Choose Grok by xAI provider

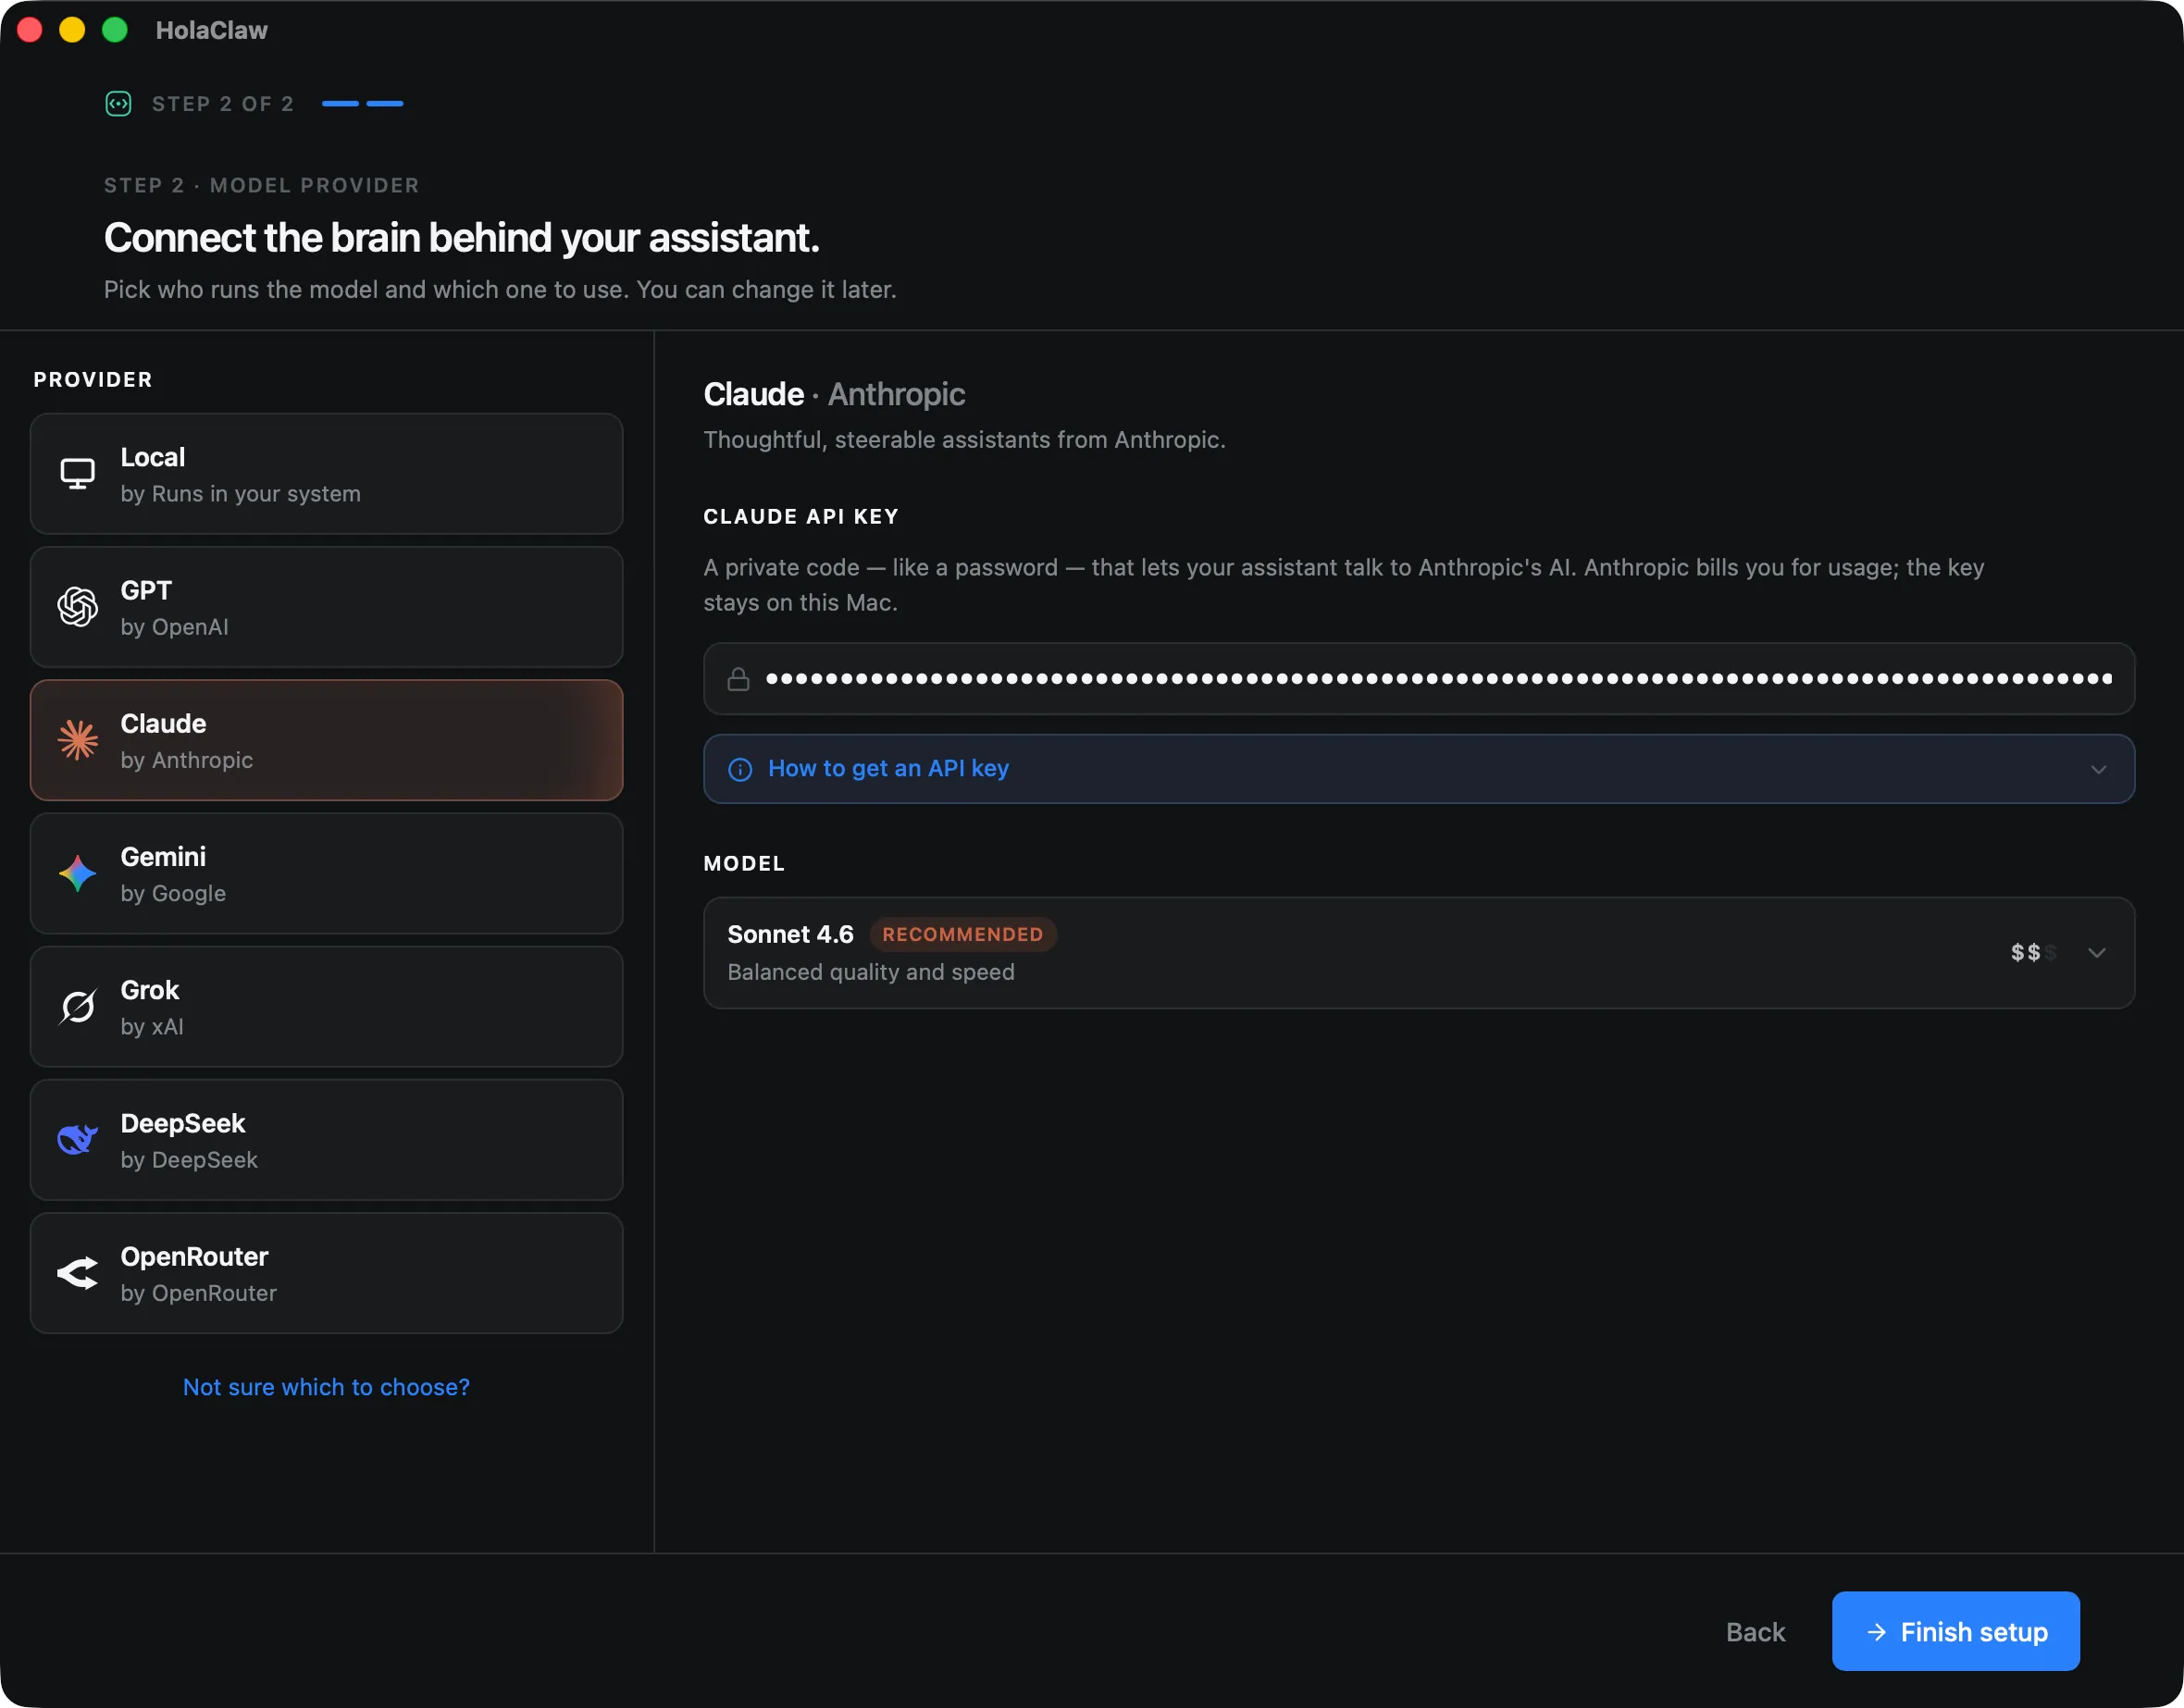coord(326,1006)
